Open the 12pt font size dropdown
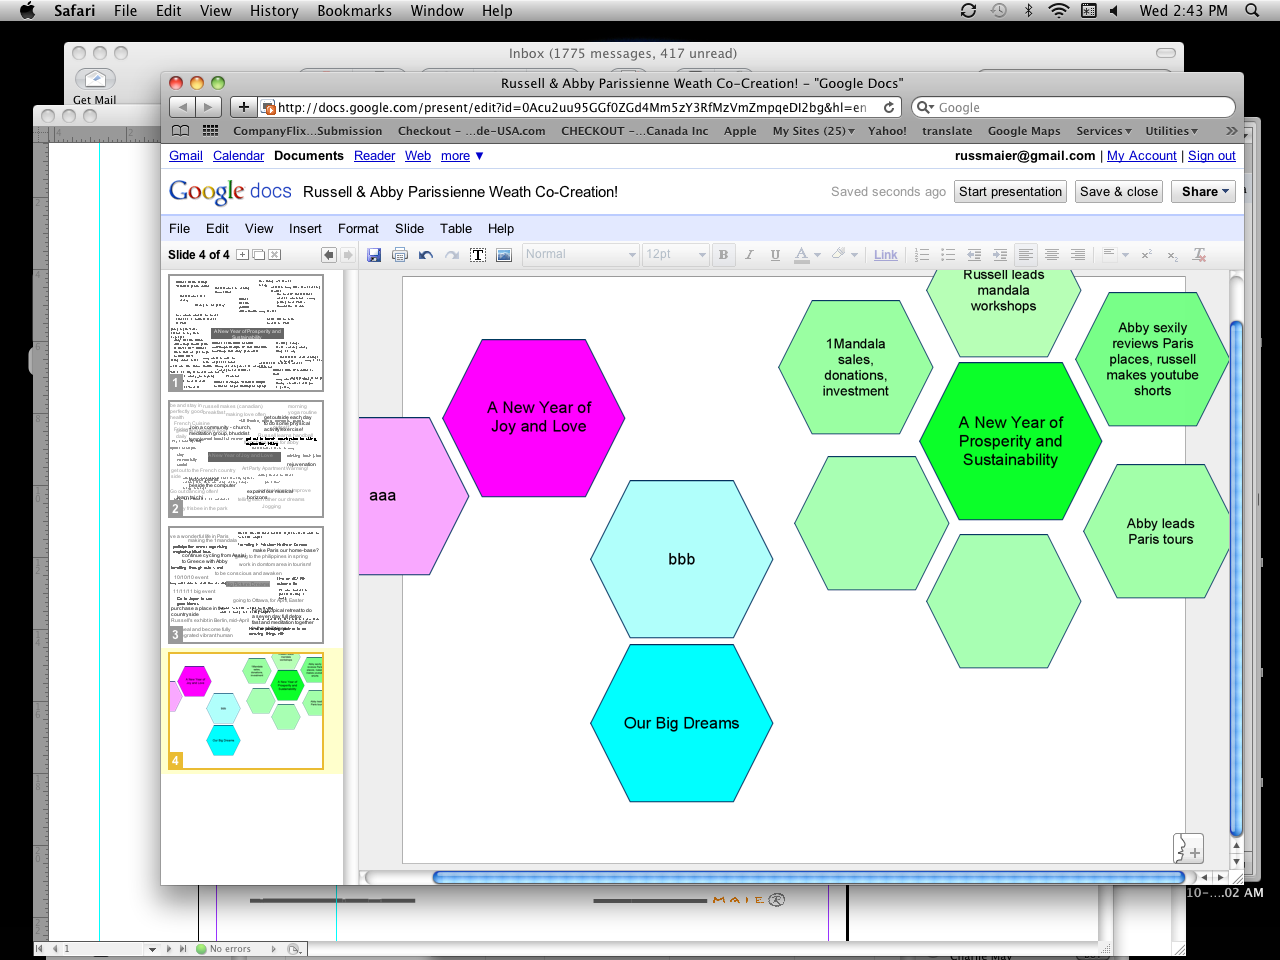 (675, 255)
